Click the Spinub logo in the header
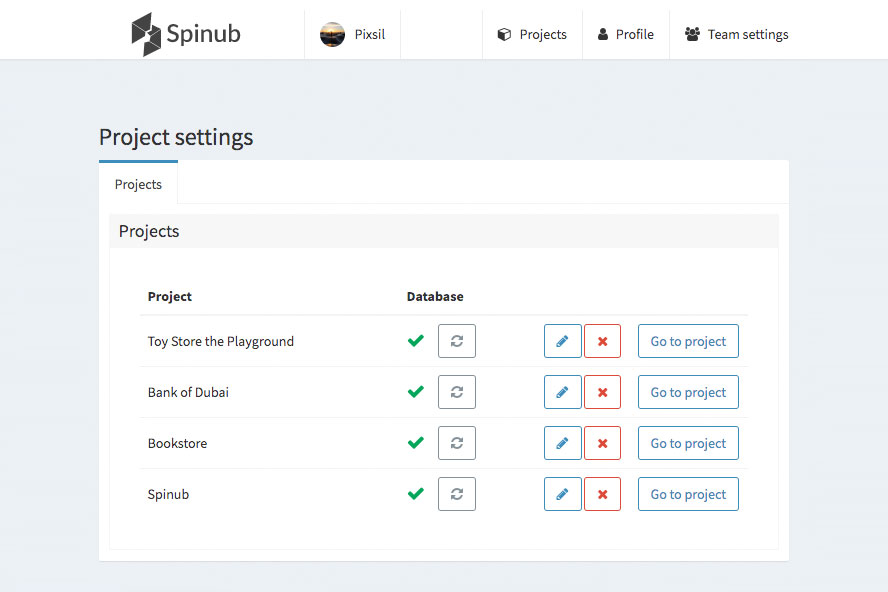Screen dimensions: 888x592 186,34
